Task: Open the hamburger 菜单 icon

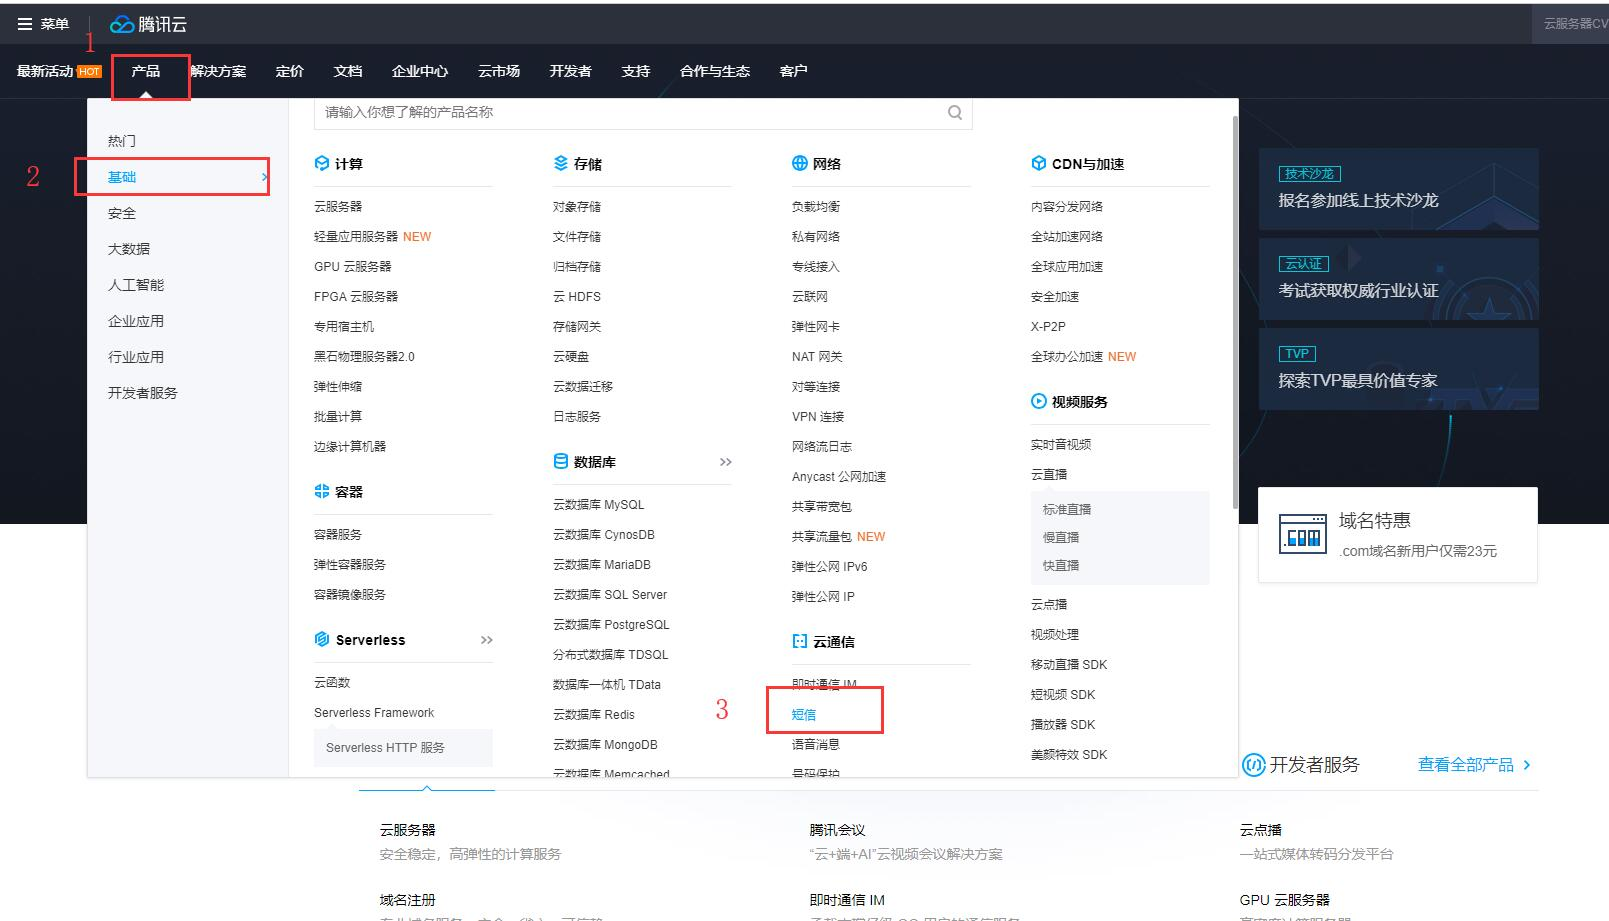Action: coord(25,24)
